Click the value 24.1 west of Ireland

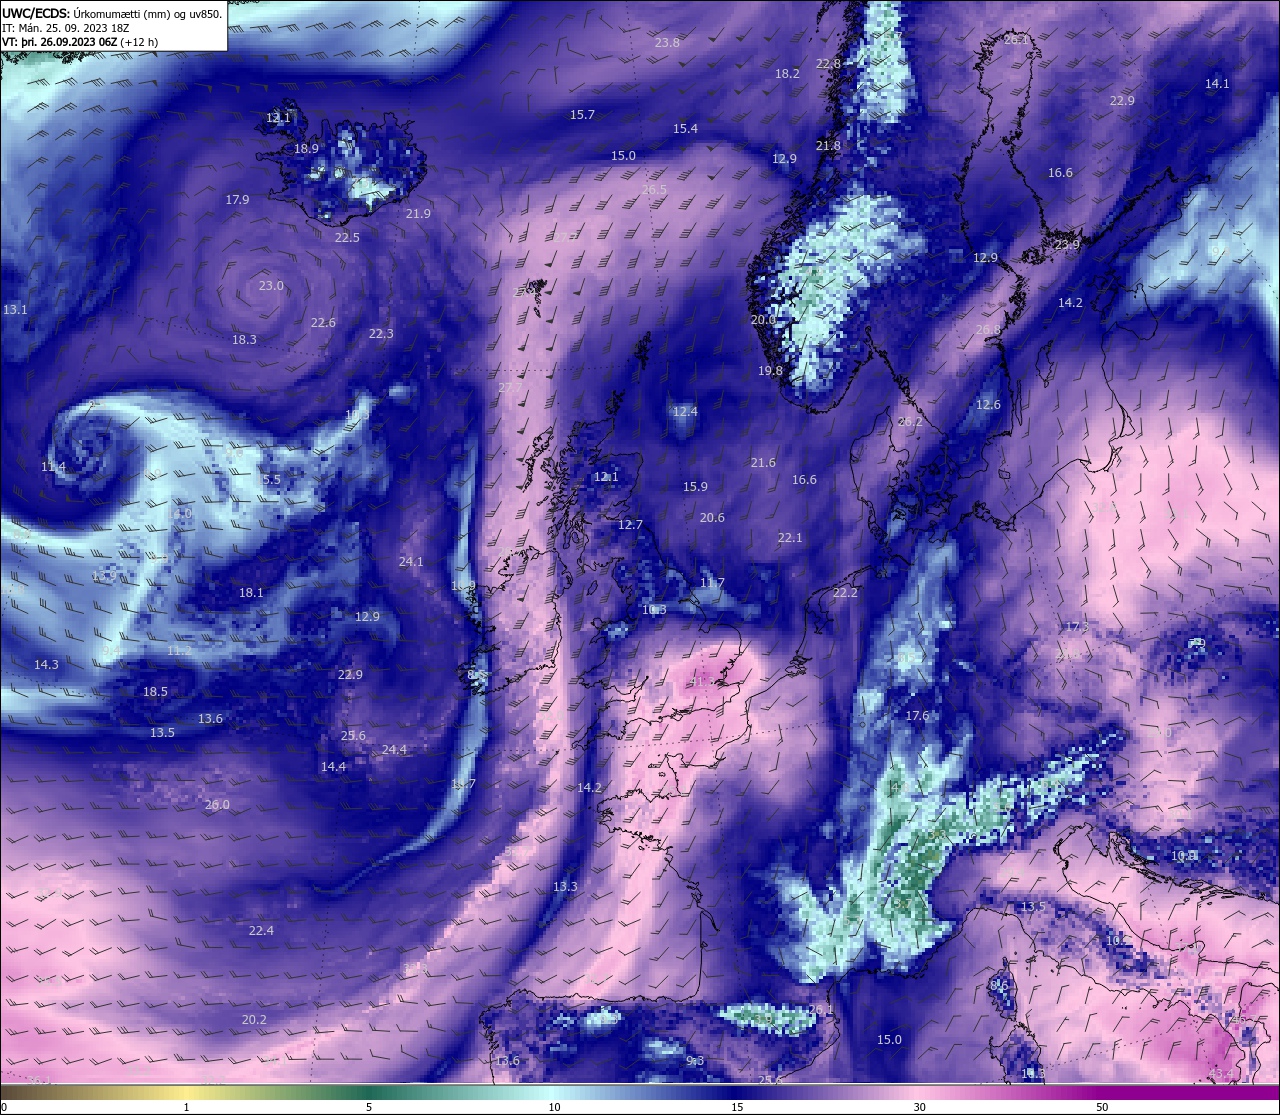411,561
